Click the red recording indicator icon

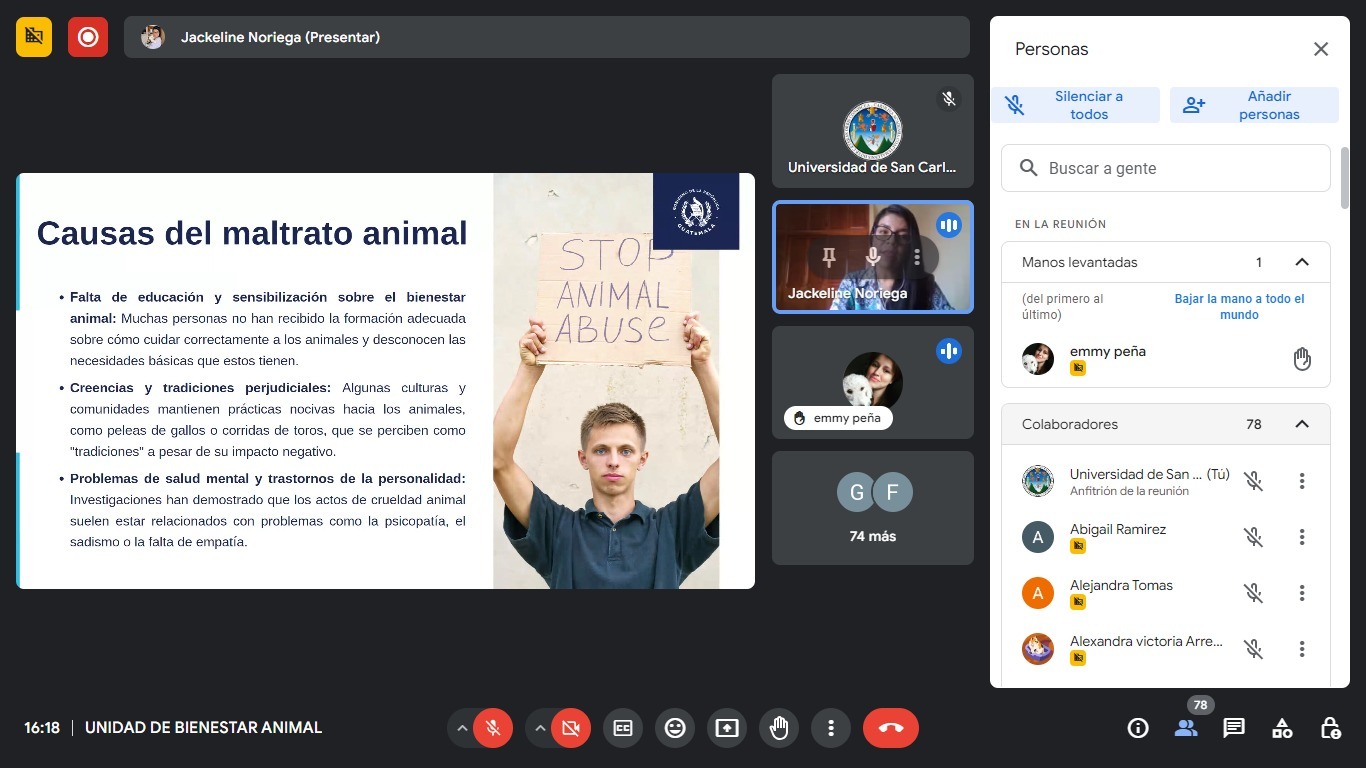click(88, 37)
